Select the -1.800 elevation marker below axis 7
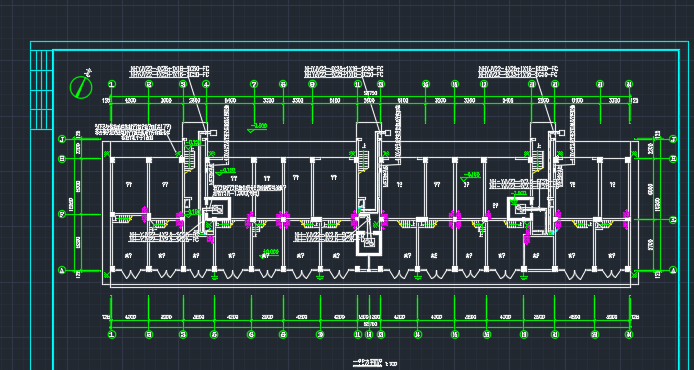Screen dimensions: 694x370 pyautogui.click(x=257, y=128)
